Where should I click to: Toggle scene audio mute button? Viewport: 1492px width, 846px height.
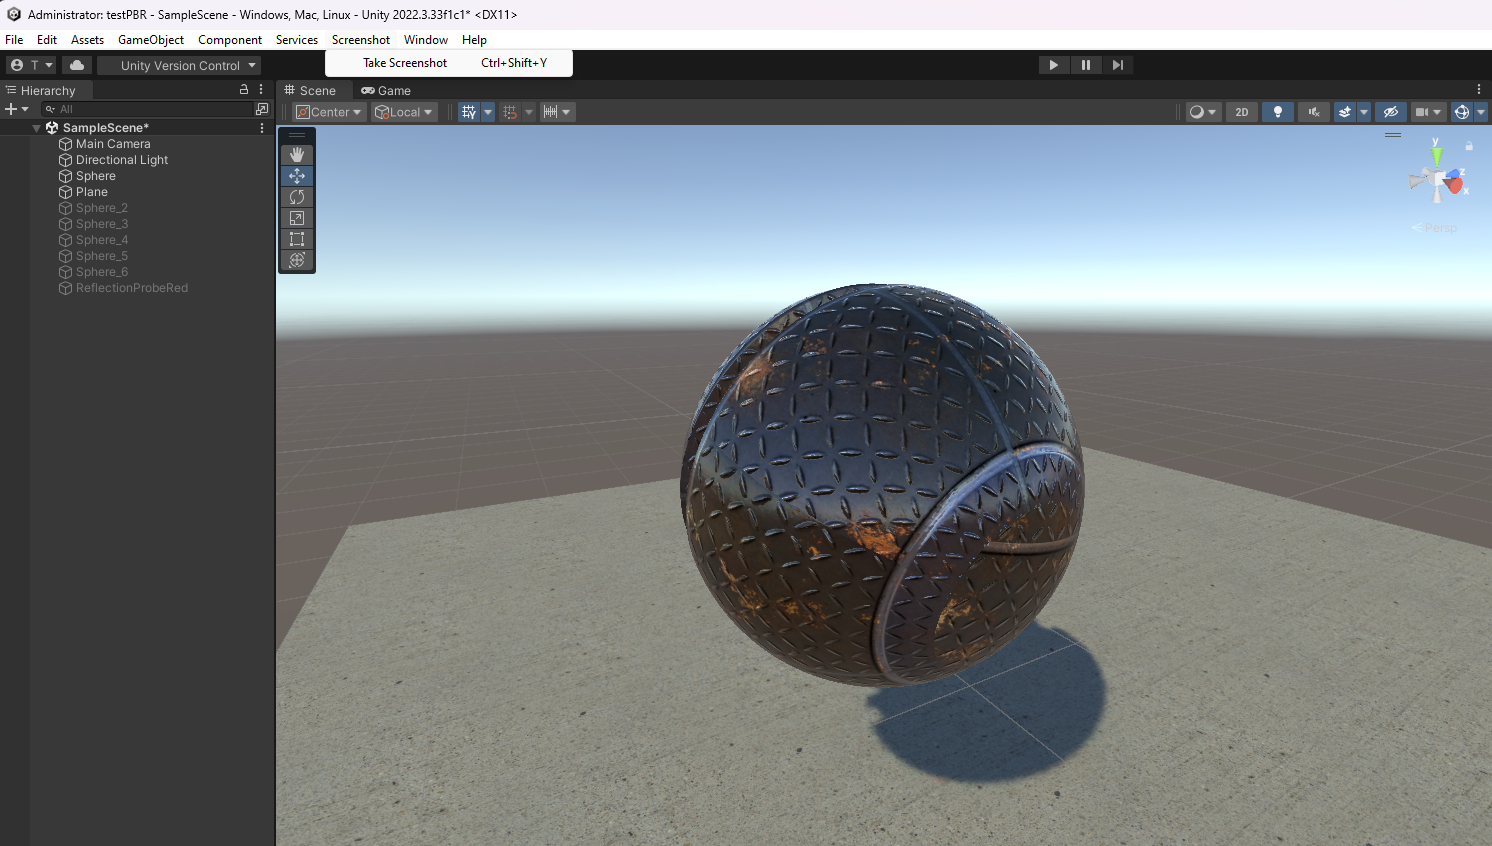[1313, 112]
